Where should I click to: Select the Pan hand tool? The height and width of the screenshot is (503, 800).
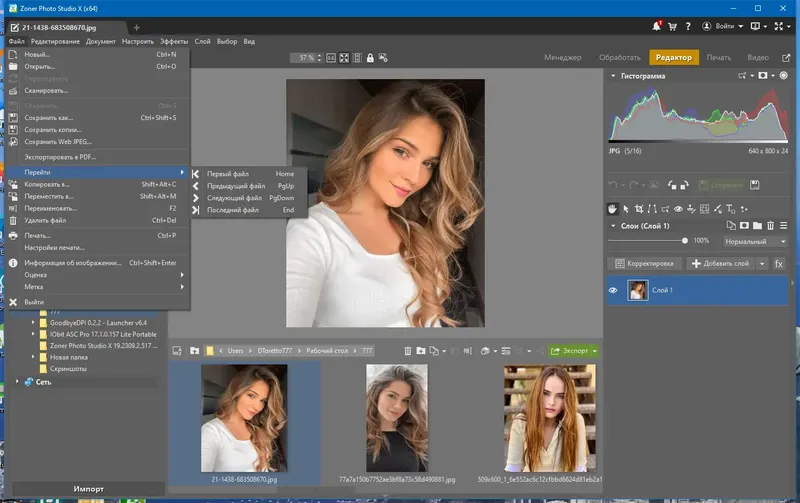click(x=614, y=209)
